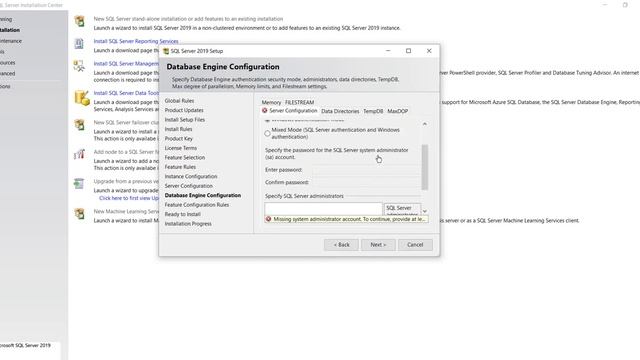Open Install SQL Server Data Tools link
640x360 pixels.
pos(126,93)
